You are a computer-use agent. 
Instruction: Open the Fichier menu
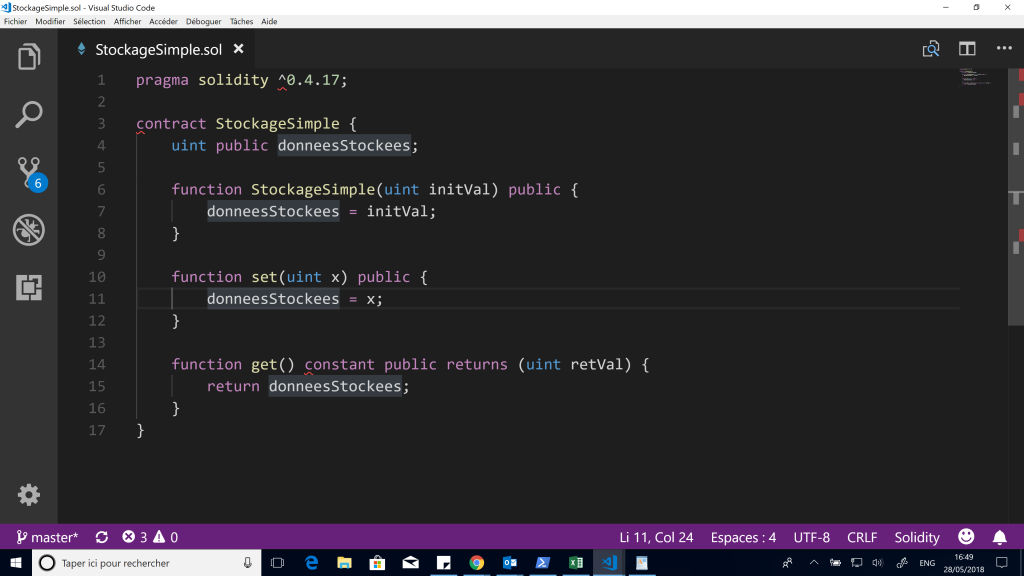(x=15, y=22)
